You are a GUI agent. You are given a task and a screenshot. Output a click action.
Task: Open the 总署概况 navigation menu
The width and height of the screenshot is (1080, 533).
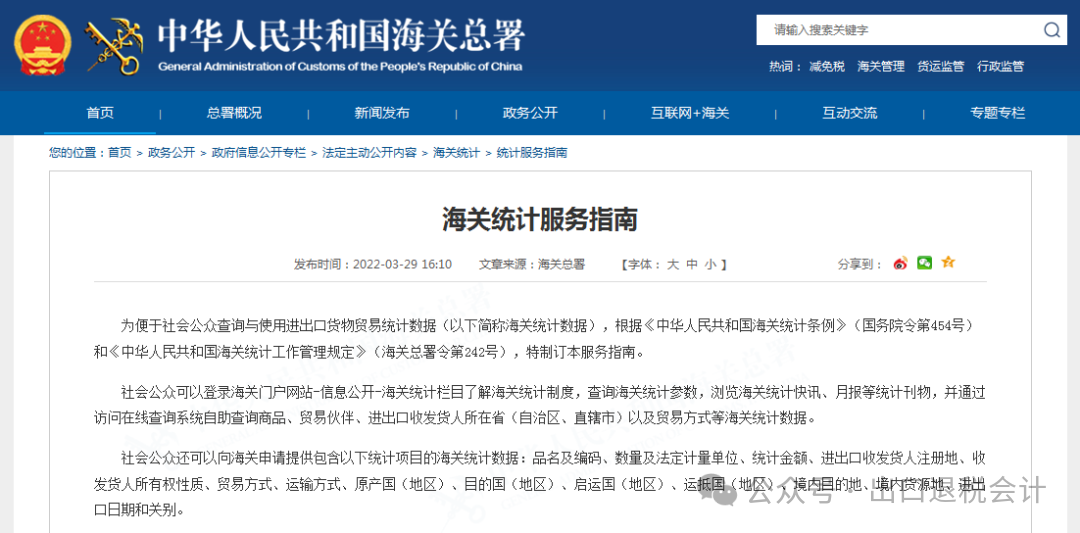pos(234,113)
